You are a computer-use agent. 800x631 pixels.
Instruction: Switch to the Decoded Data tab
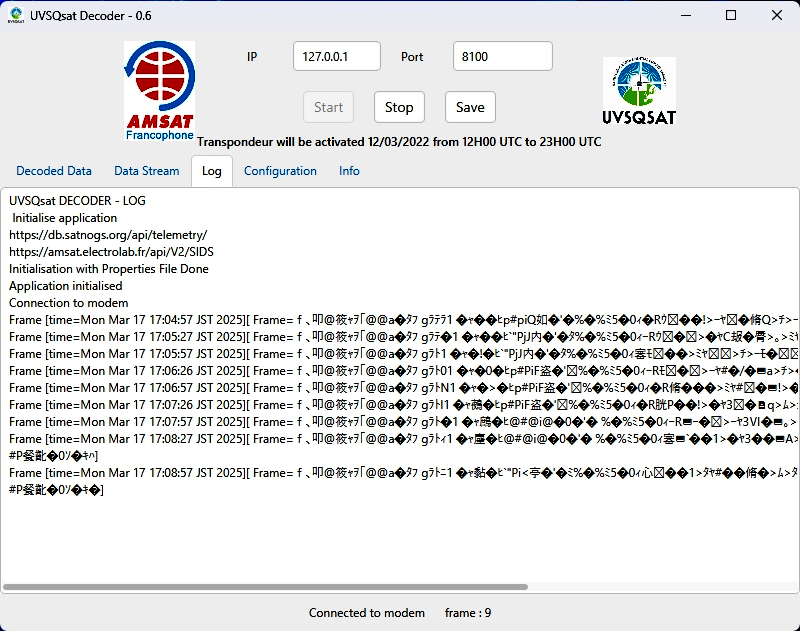(x=54, y=171)
